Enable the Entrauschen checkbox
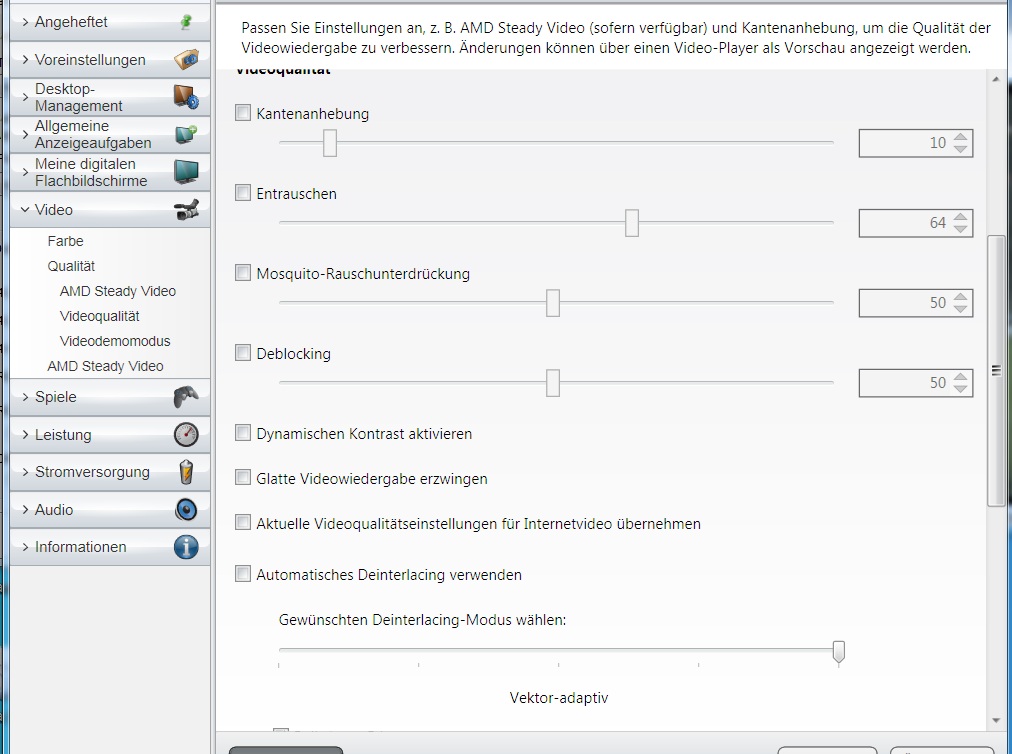Image resolution: width=1012 pixels, height=754 pixels. tap(243, 193)
